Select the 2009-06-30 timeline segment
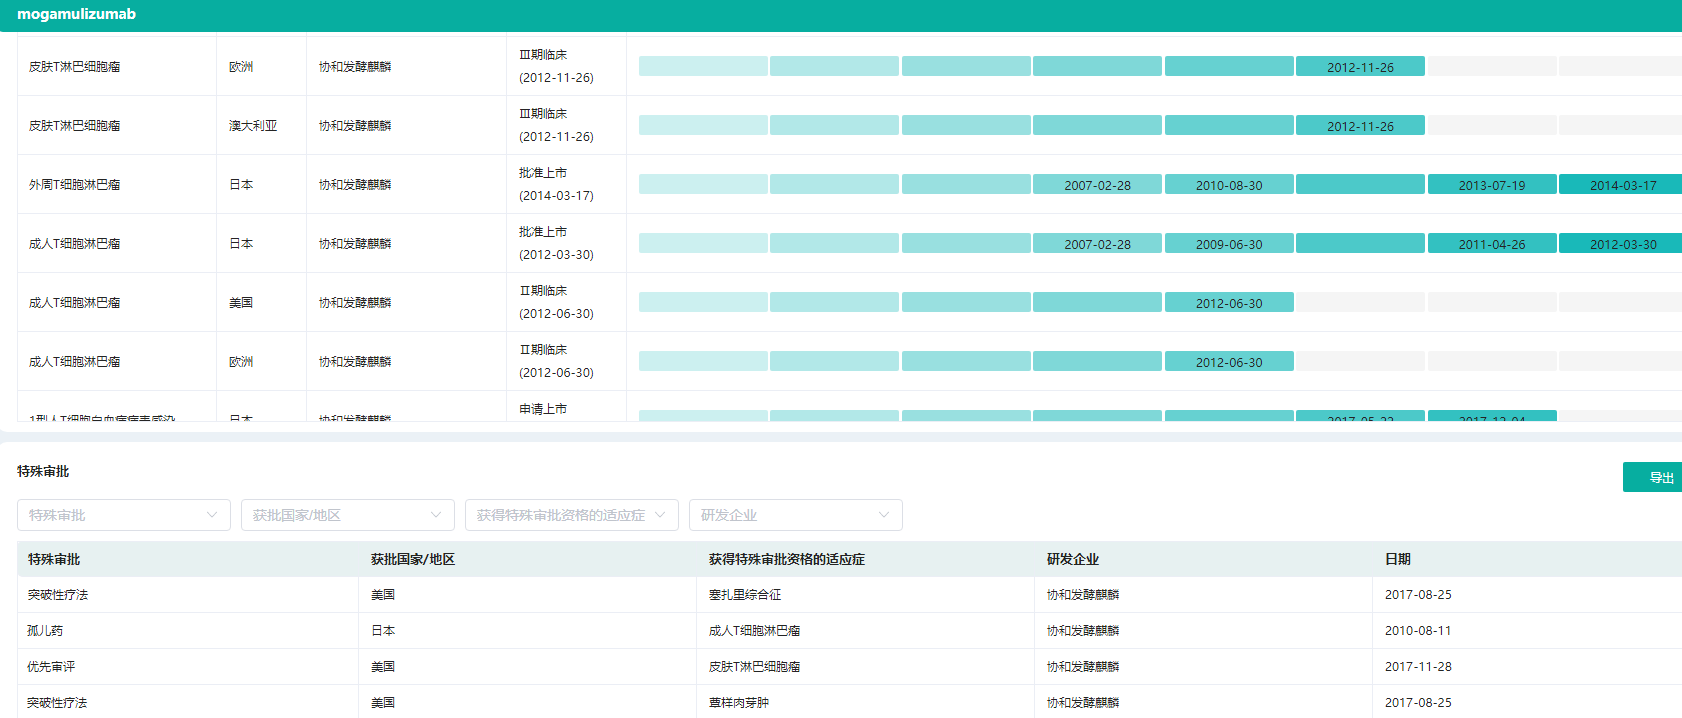Screen dimensions: 1682x718 tap(1228, 244)
